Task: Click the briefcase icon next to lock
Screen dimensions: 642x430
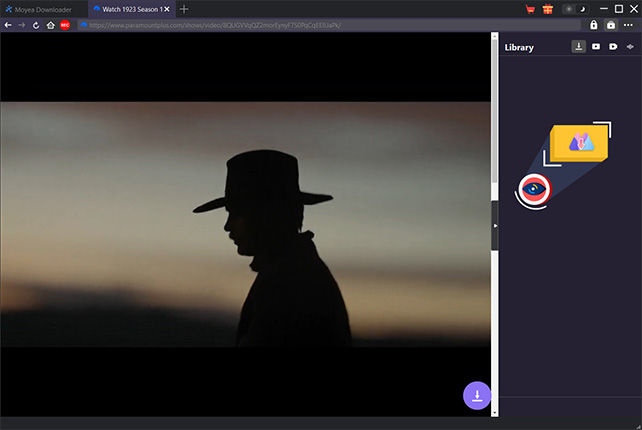Action: 611,25
